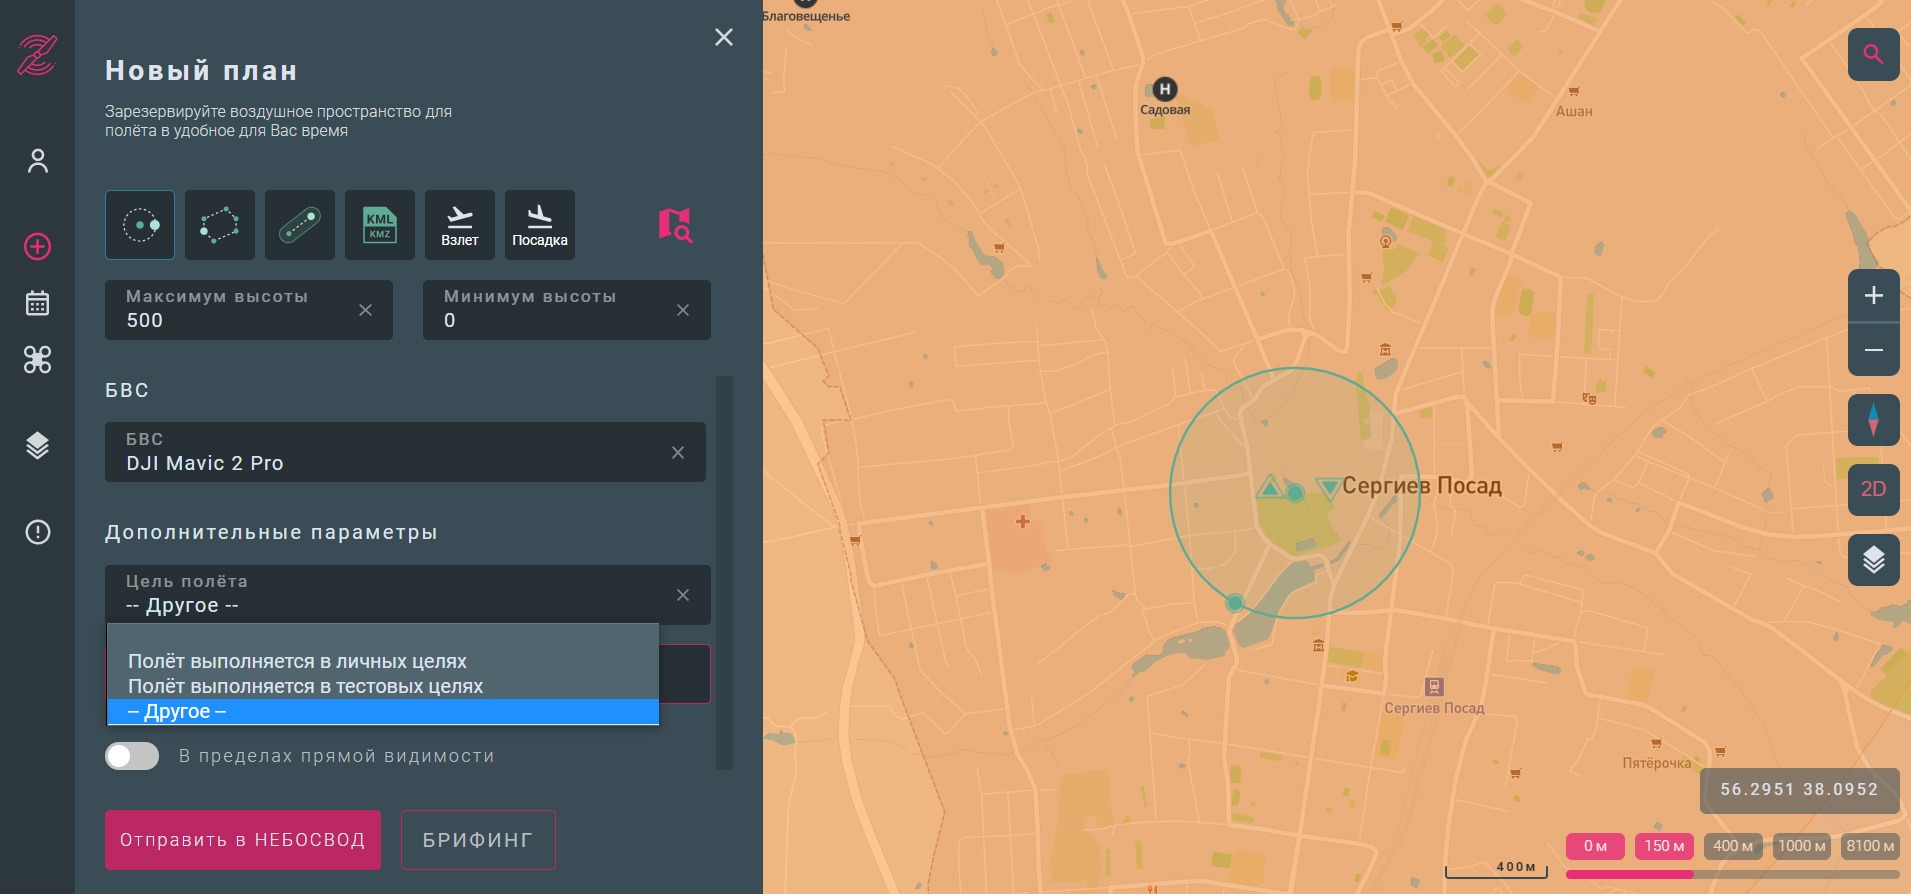Viewport: 1911px width, 894px height.
Task: Set the landing point with Посадка
Action: point(540,225)
